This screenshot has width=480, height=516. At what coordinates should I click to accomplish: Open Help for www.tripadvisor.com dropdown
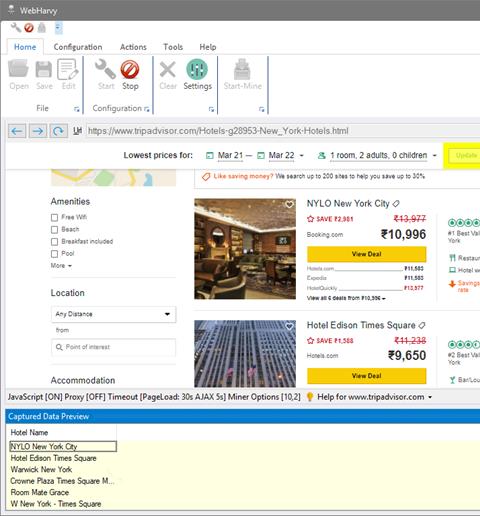tap(374, 397)
